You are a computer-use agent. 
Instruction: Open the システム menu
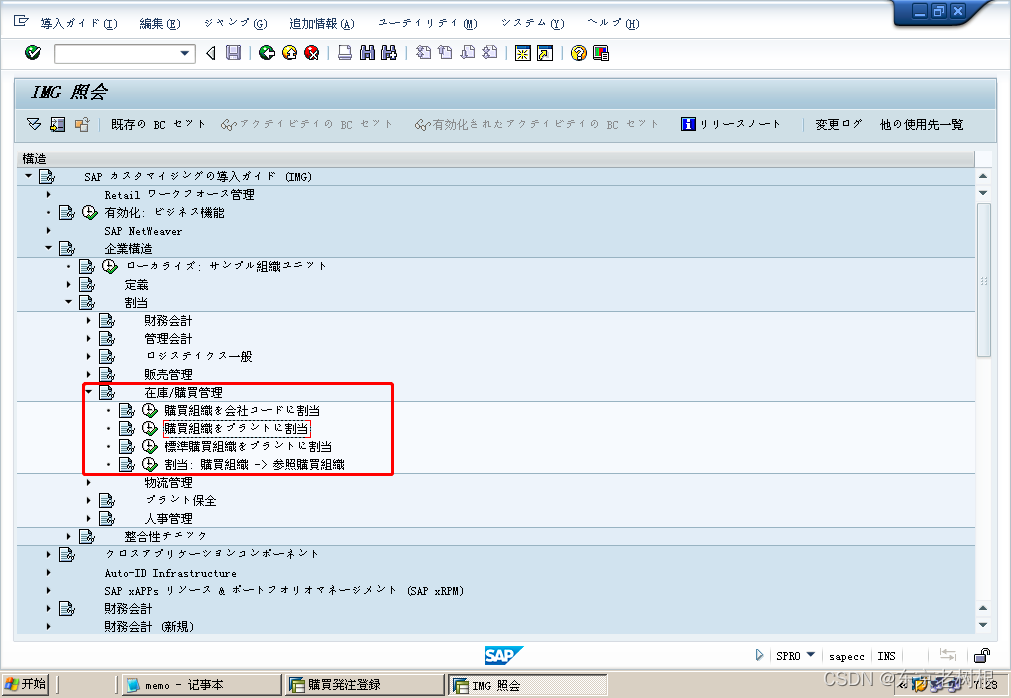point(533,23)
